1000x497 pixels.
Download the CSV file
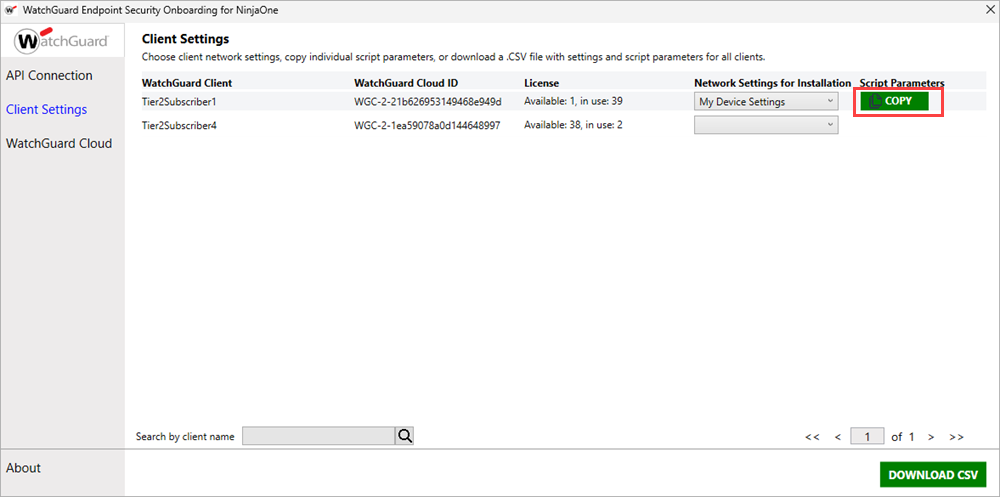click(x=933, y=475)
